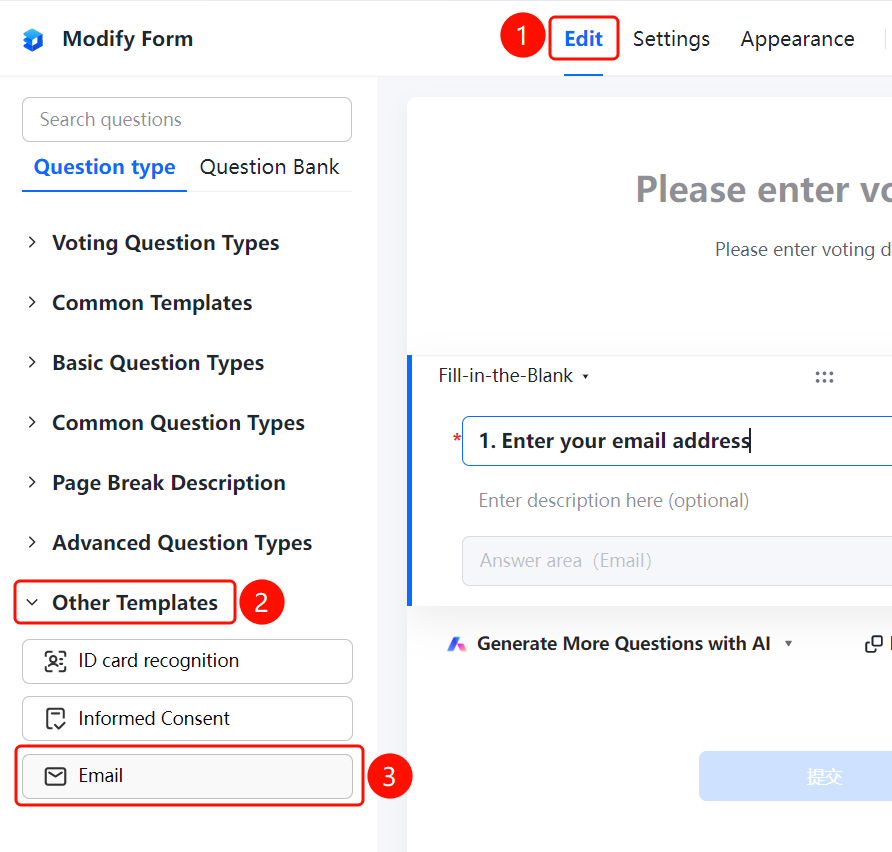
Task: Add the Informed Consent template
Action: [x=187, y=718]
